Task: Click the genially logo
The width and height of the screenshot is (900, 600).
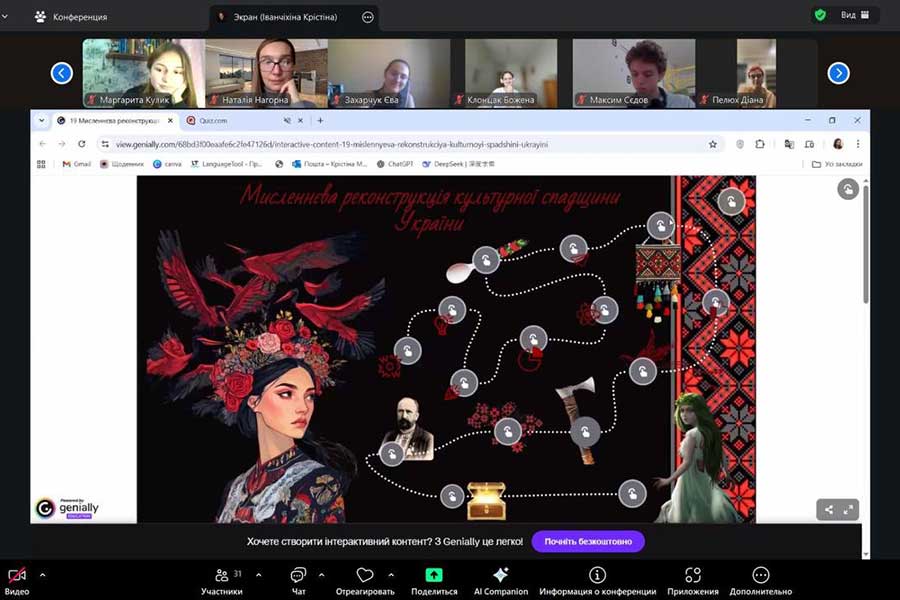Action: (68, 508)
